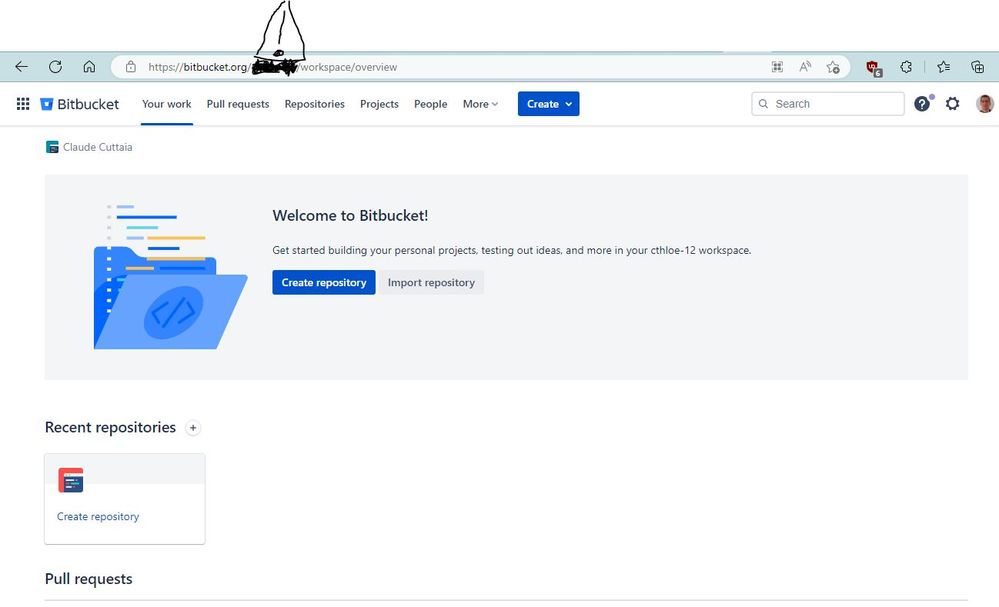The height and width of the screenshot is (607, 999).
Task: Click the Bitbucket logo
Action: (x=80, y=104)
